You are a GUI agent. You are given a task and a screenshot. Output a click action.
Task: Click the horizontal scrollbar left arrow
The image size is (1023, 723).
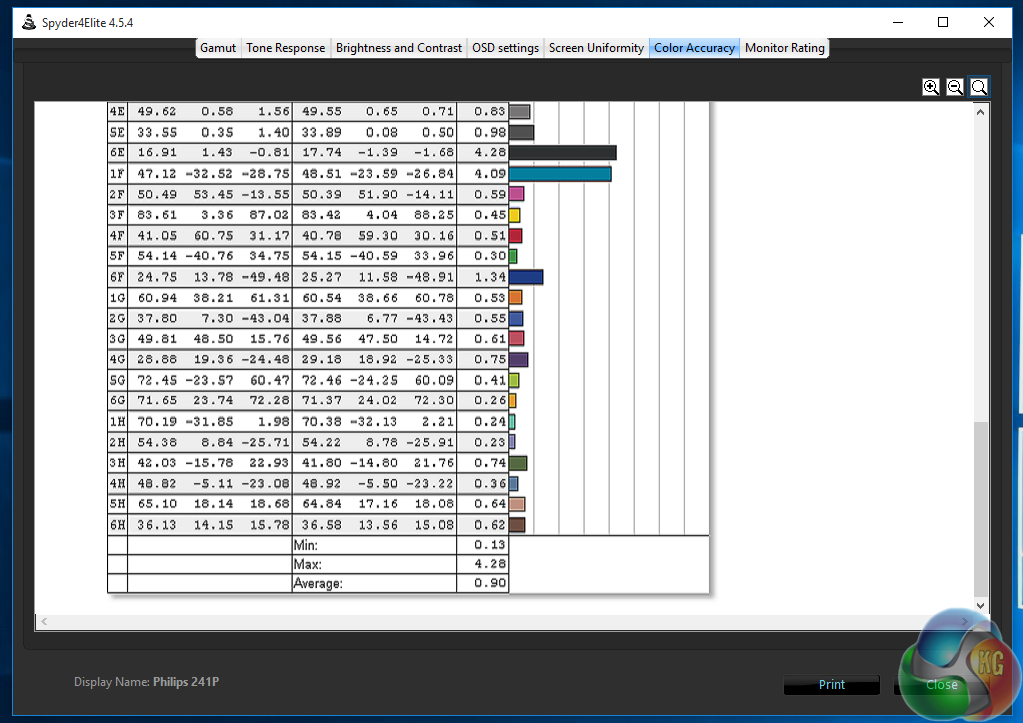tap(44, 621)
